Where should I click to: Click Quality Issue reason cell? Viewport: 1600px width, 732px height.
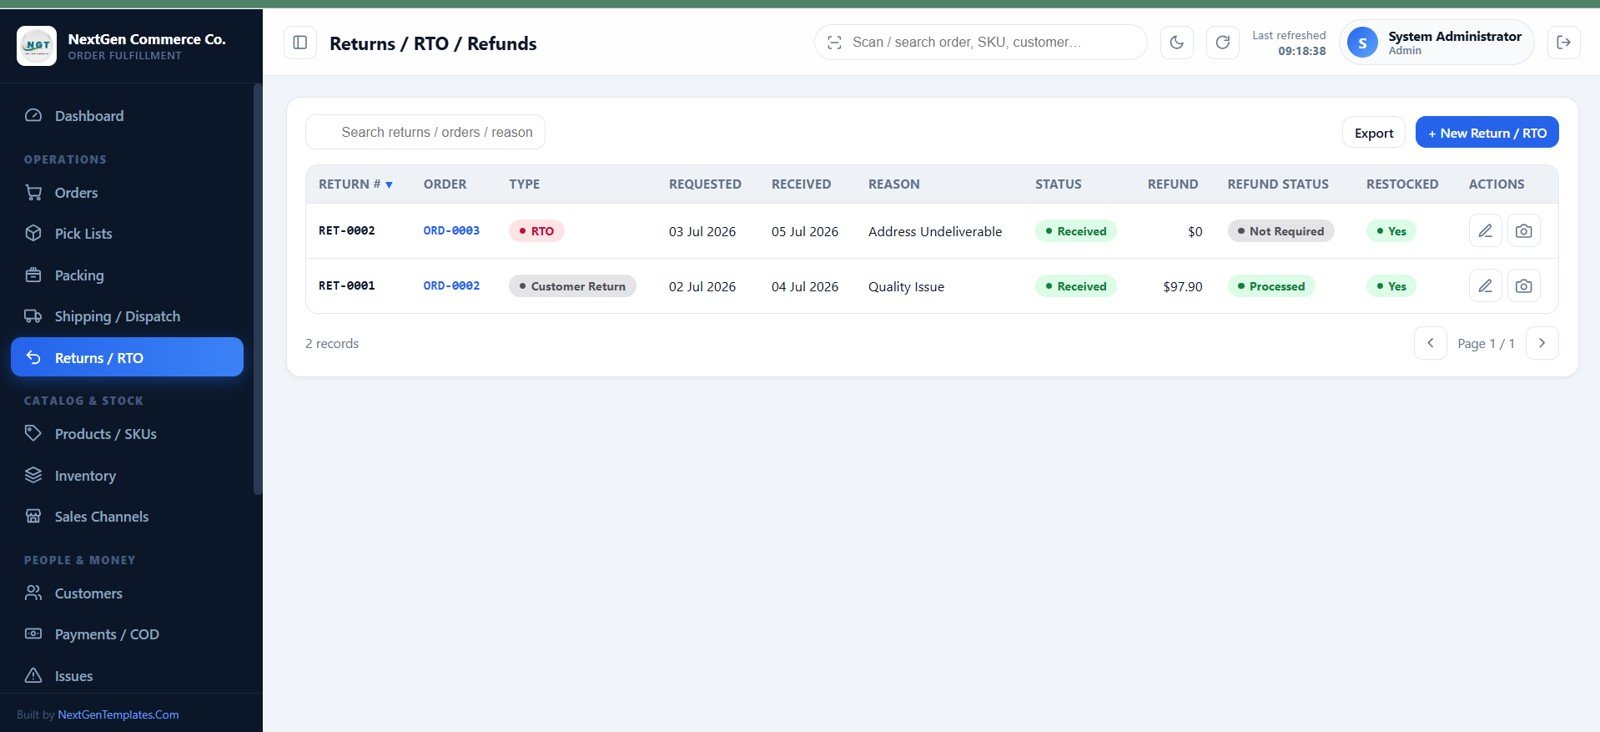click(x=906, y=286)
